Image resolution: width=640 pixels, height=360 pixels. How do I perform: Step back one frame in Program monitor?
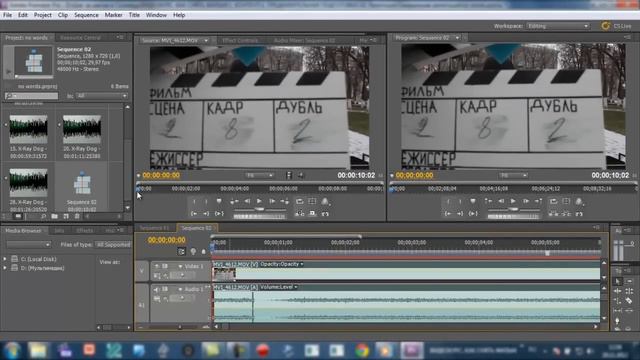[501, 201]
